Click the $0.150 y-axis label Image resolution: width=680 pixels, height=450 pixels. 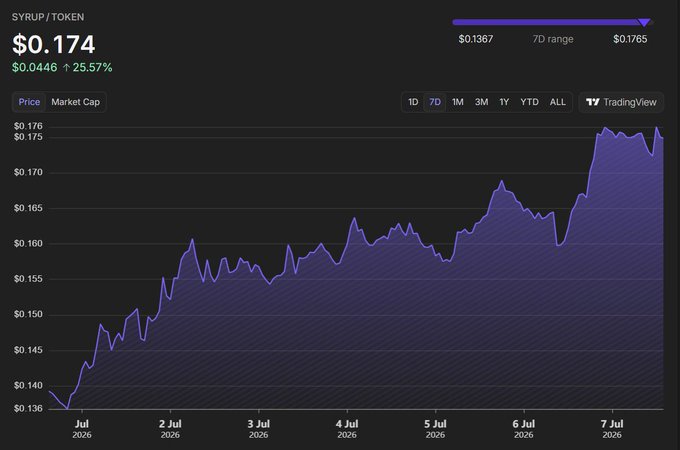(x=28, y=314)
